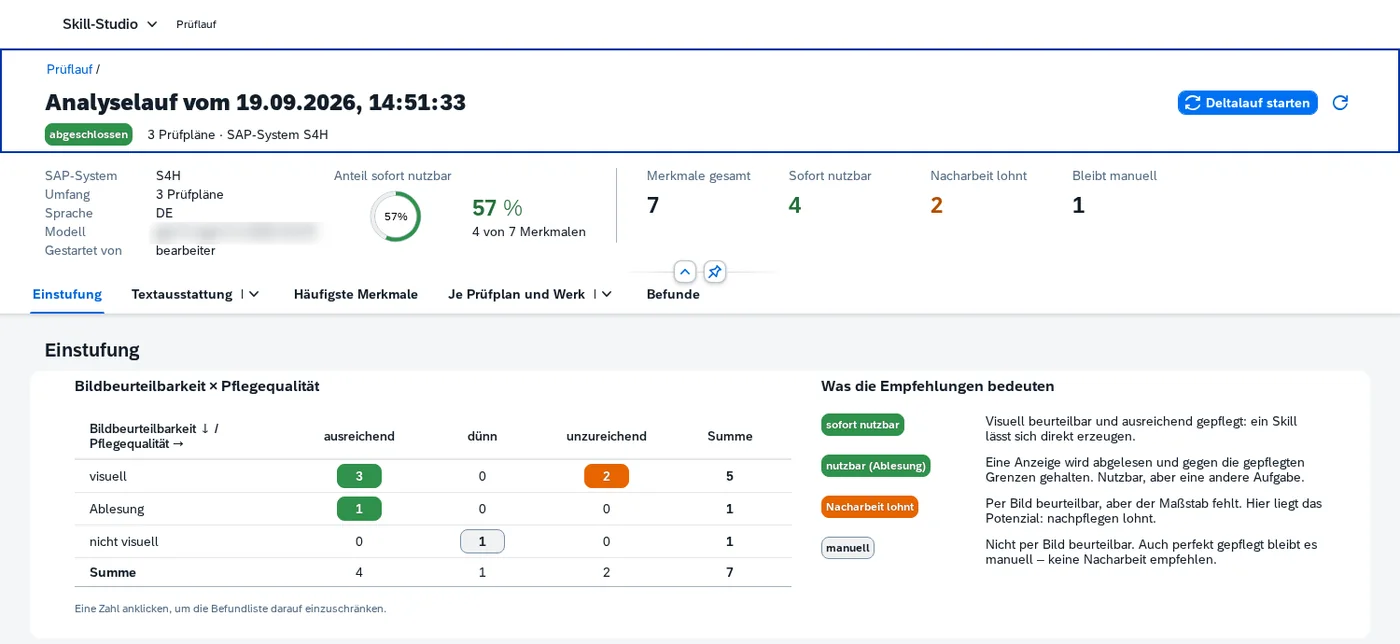Click the Sprache value DE
The image size is (1400, 644).
(x=164, y=213)
